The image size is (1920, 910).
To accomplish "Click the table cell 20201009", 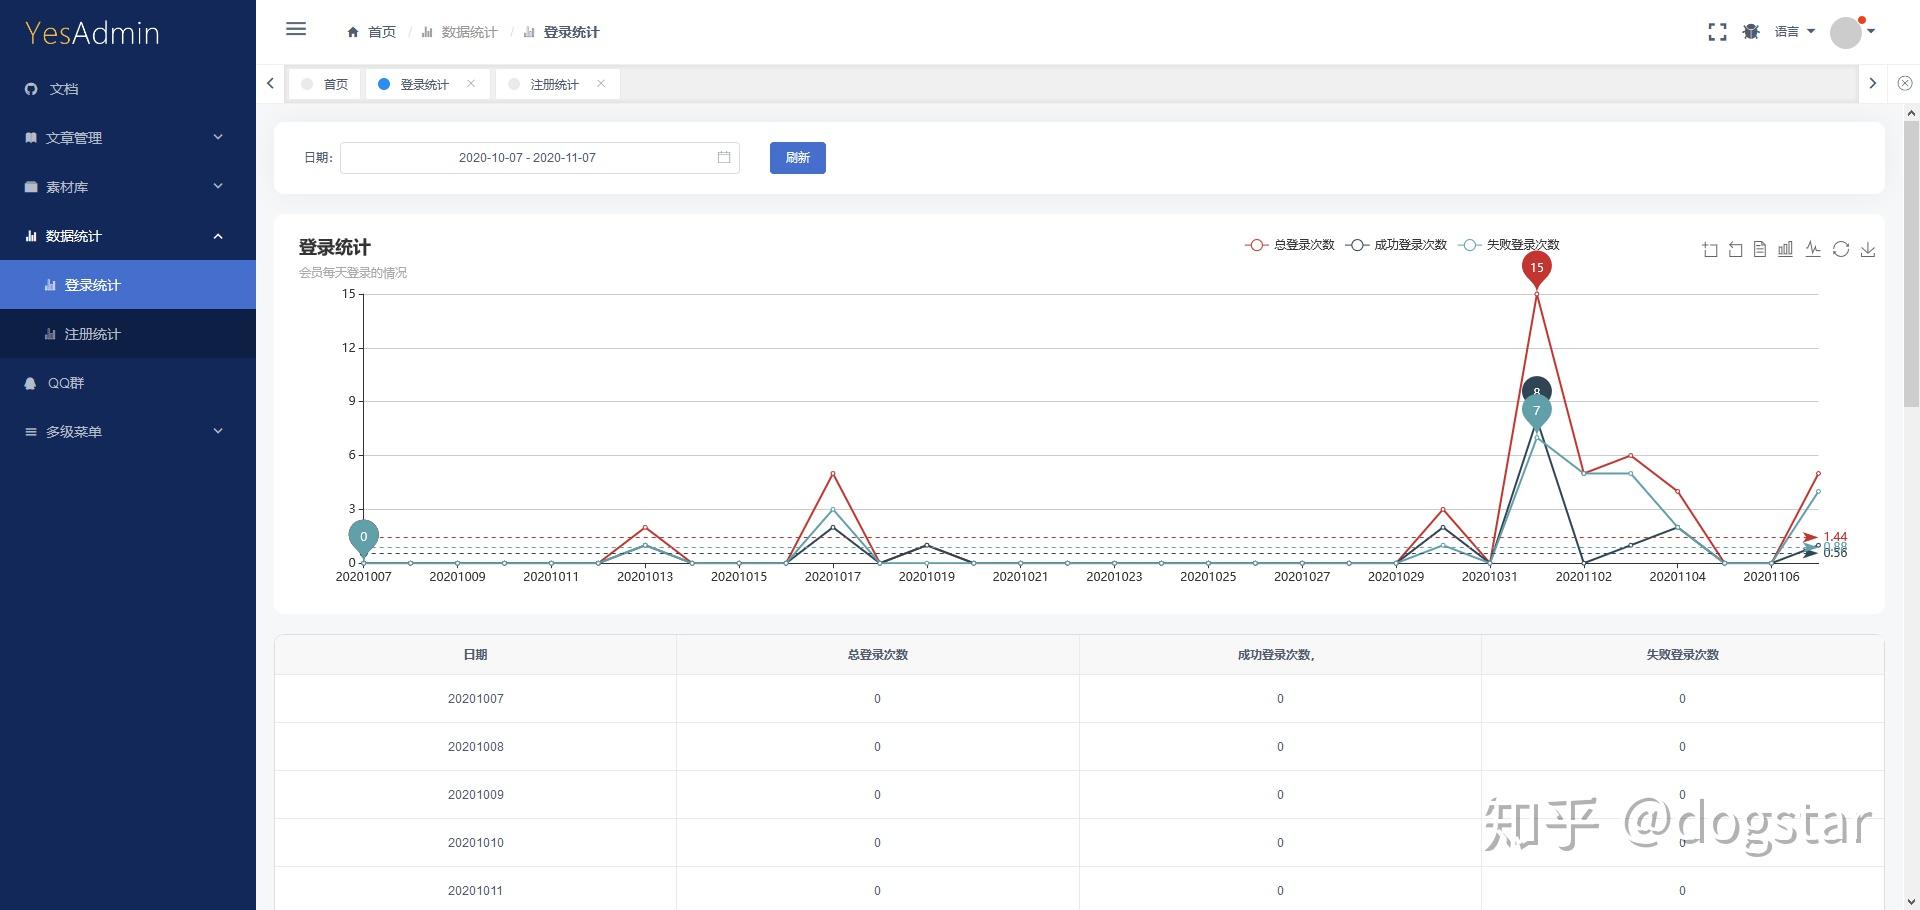I will coord(475,795).
